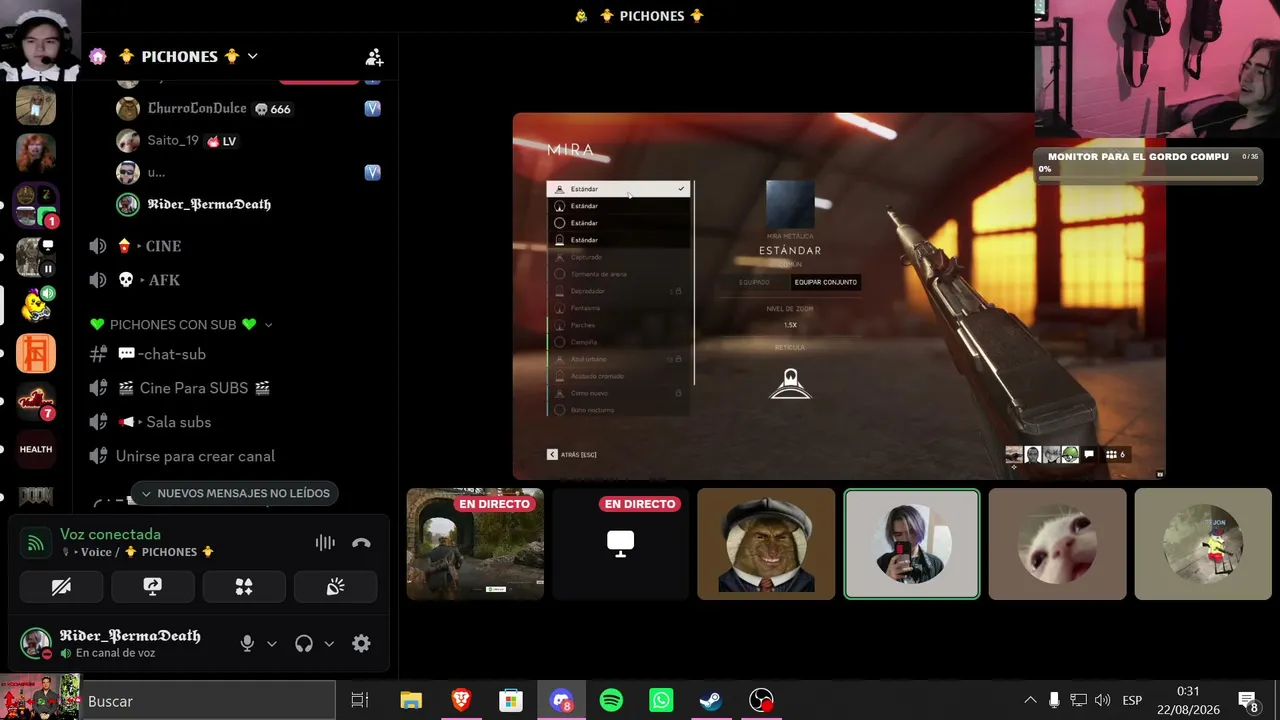Go back with Atrás [ESC] button
Image resolution: width=1280 pixels, height=720 pixels.
(x=572, y=454)
